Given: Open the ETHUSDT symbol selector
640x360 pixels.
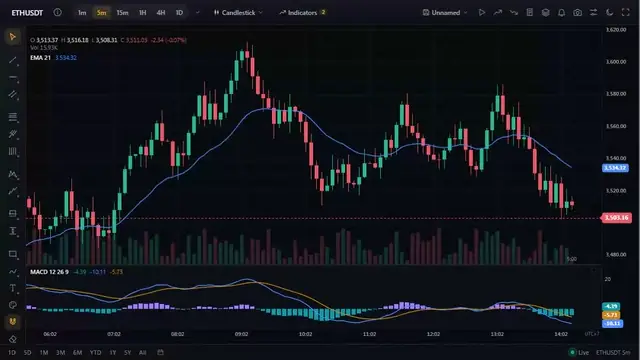Looking at the screenshot, I should (x=27, y=13).
